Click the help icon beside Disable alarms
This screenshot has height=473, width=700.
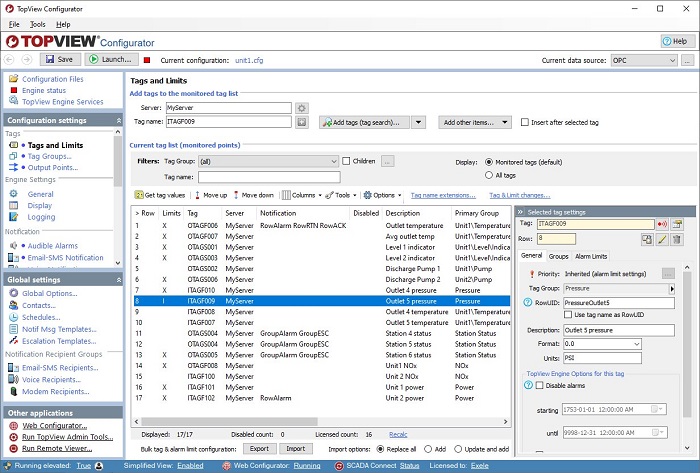coord(528,385)
